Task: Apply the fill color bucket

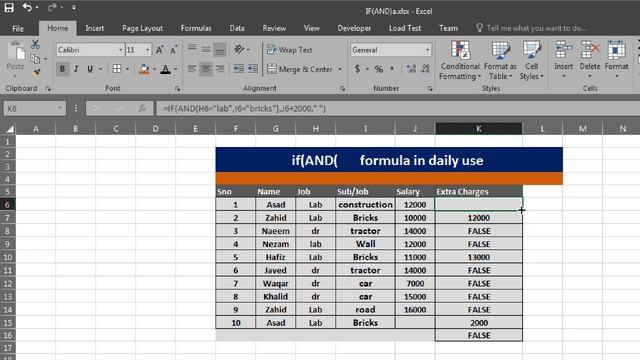Action: 144,69
